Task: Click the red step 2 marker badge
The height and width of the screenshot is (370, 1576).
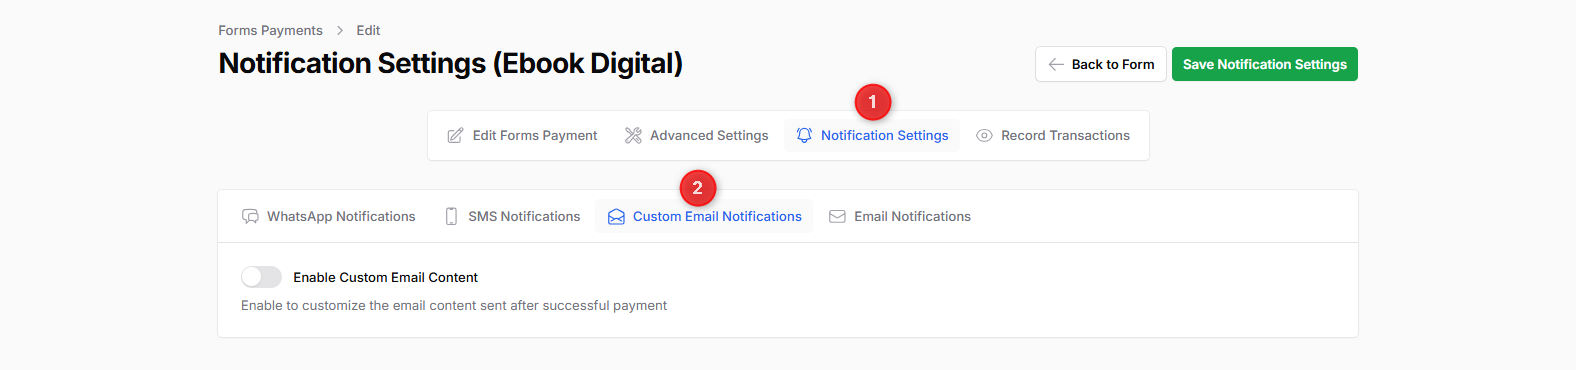Action: pyautogui.click(x=697, y=187)
